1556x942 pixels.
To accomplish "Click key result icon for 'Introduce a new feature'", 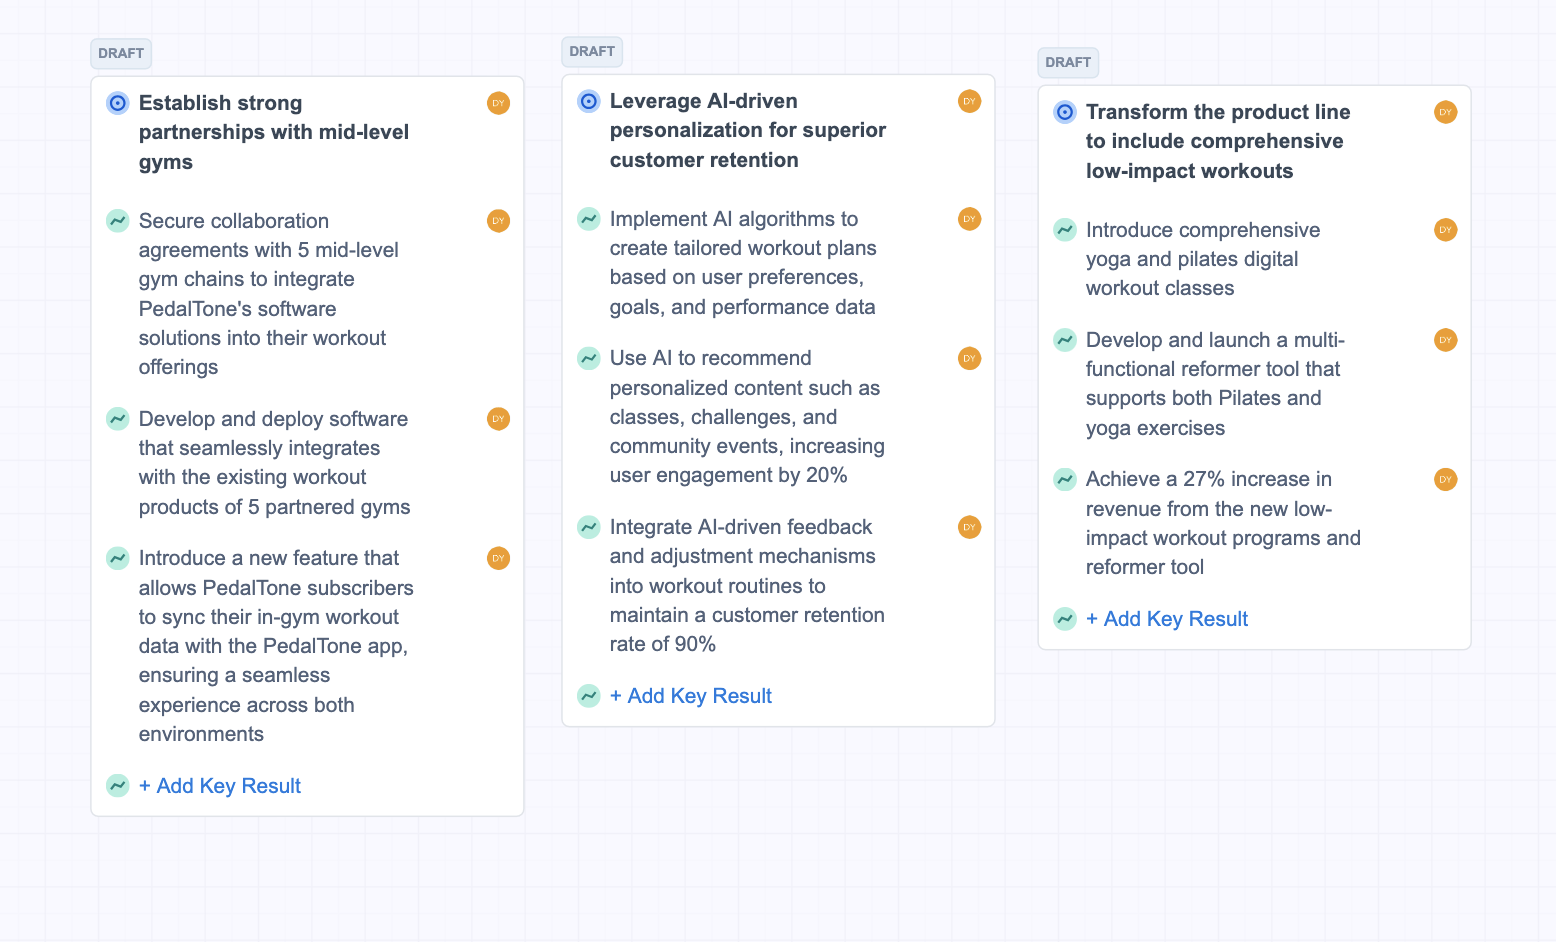I will pos(118,558).
